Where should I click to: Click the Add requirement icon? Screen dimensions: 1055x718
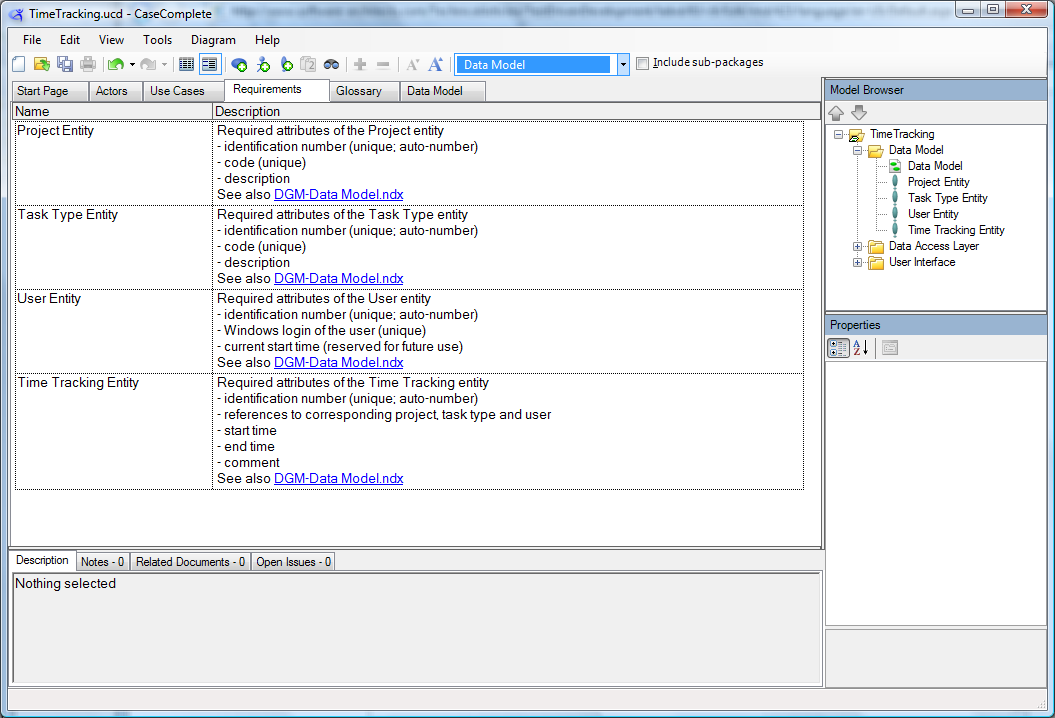coord(287,65)
